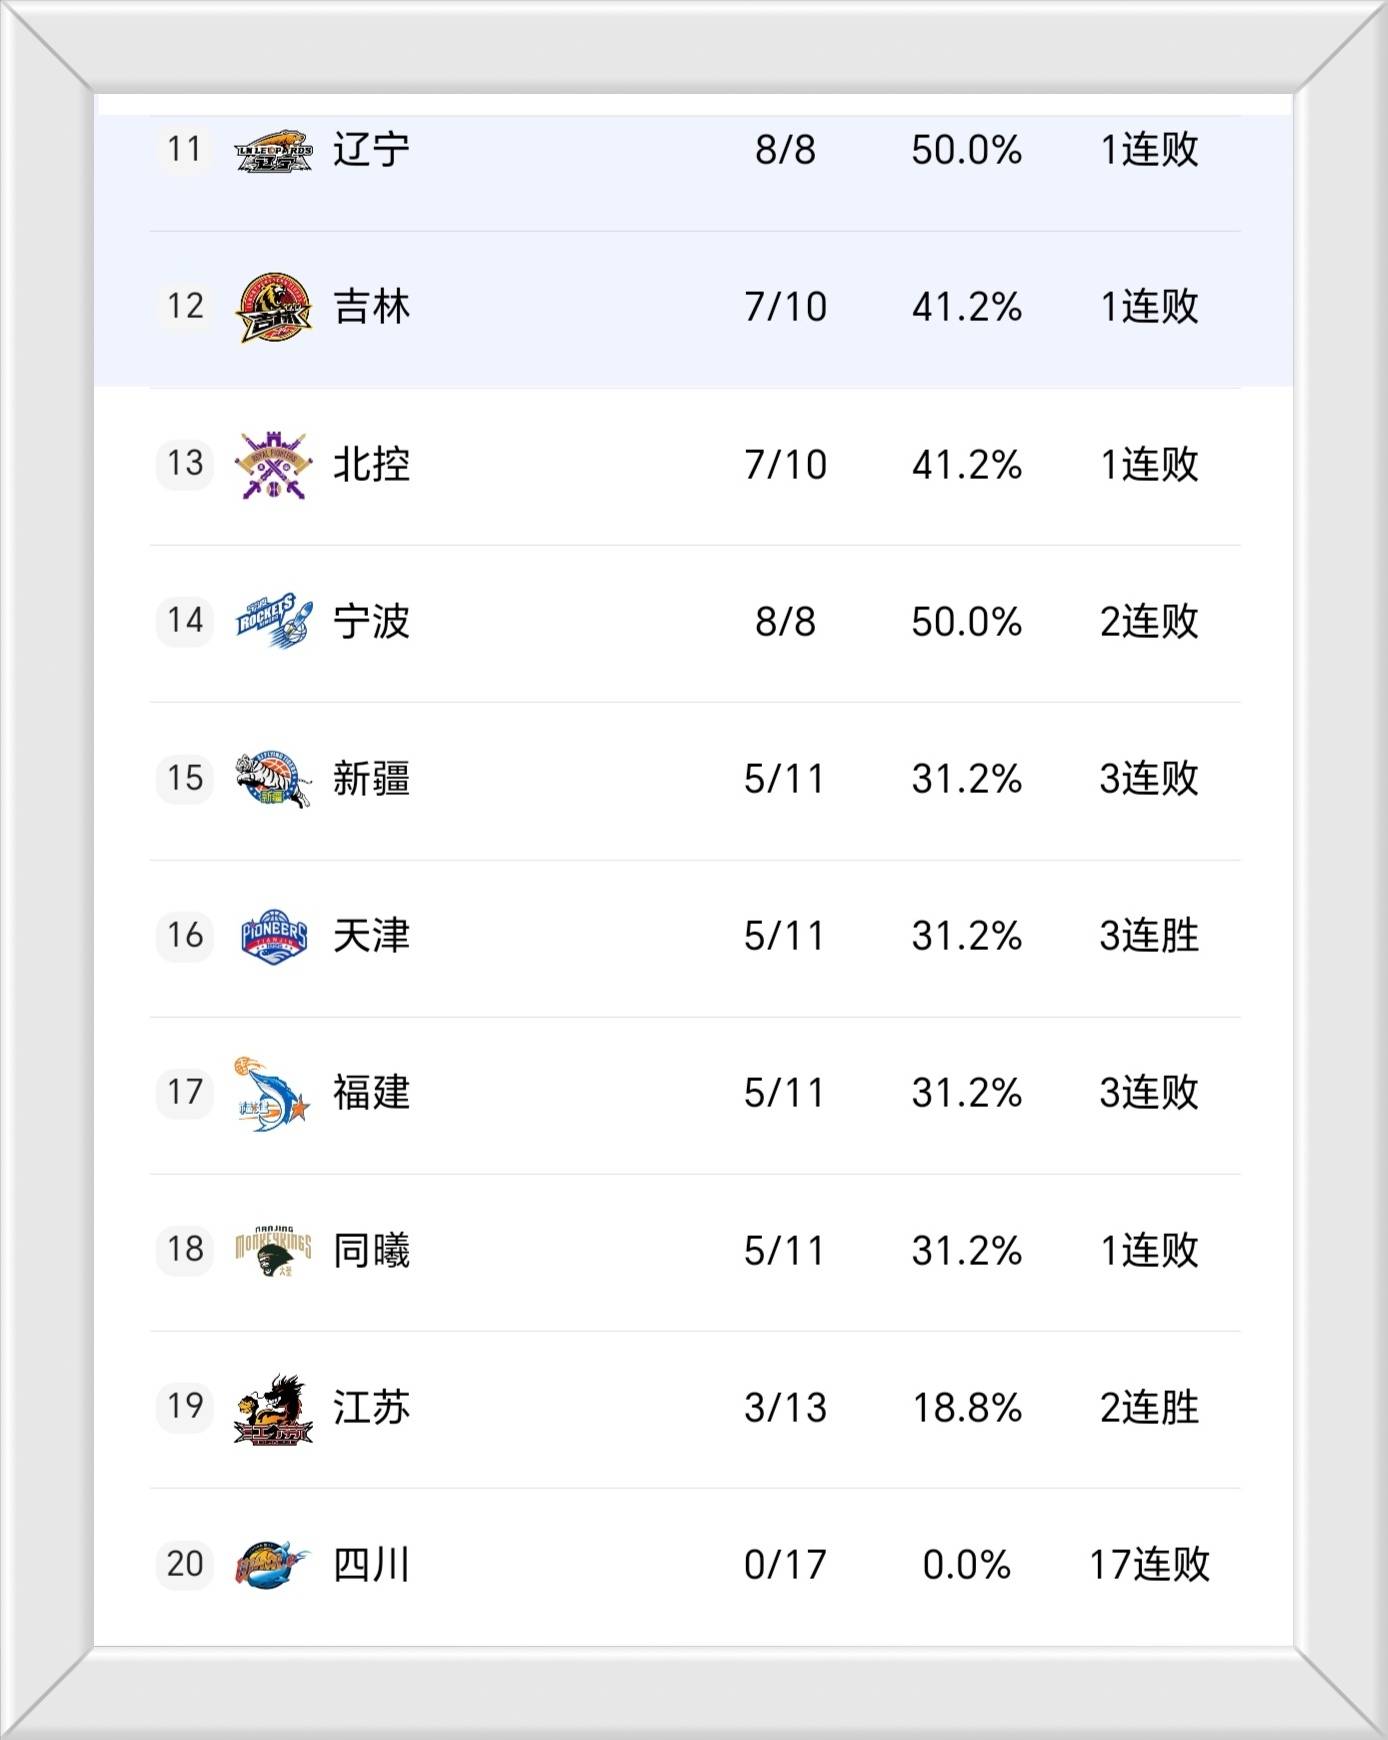Click rank badge number 20
1388x1740 pixels.
(x=185, y=1564)
